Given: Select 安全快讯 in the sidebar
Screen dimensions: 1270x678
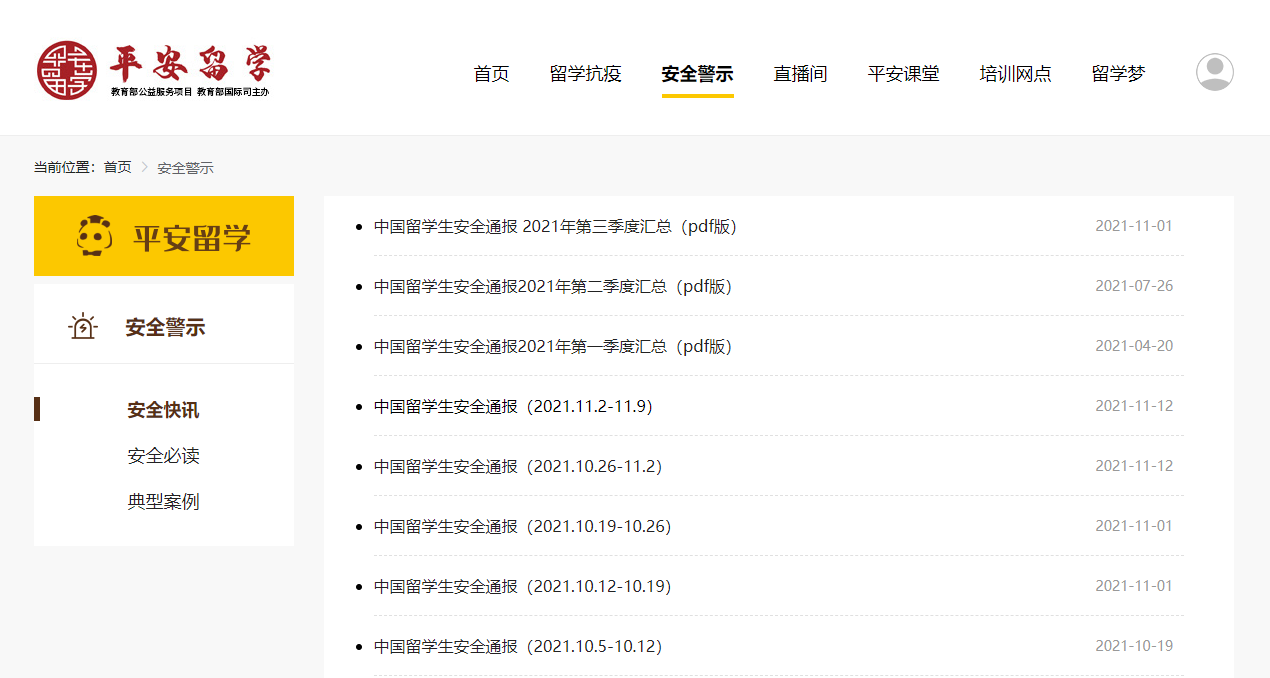Looking at the screenshot, I should [x=163, y=410].
